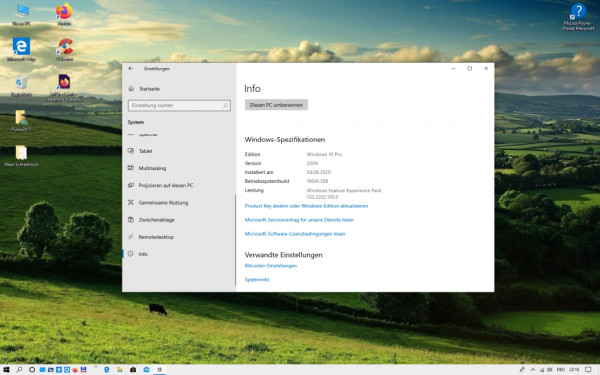
Task: Click the Windows-Spezifikationen heading
Action: (285, 140)
